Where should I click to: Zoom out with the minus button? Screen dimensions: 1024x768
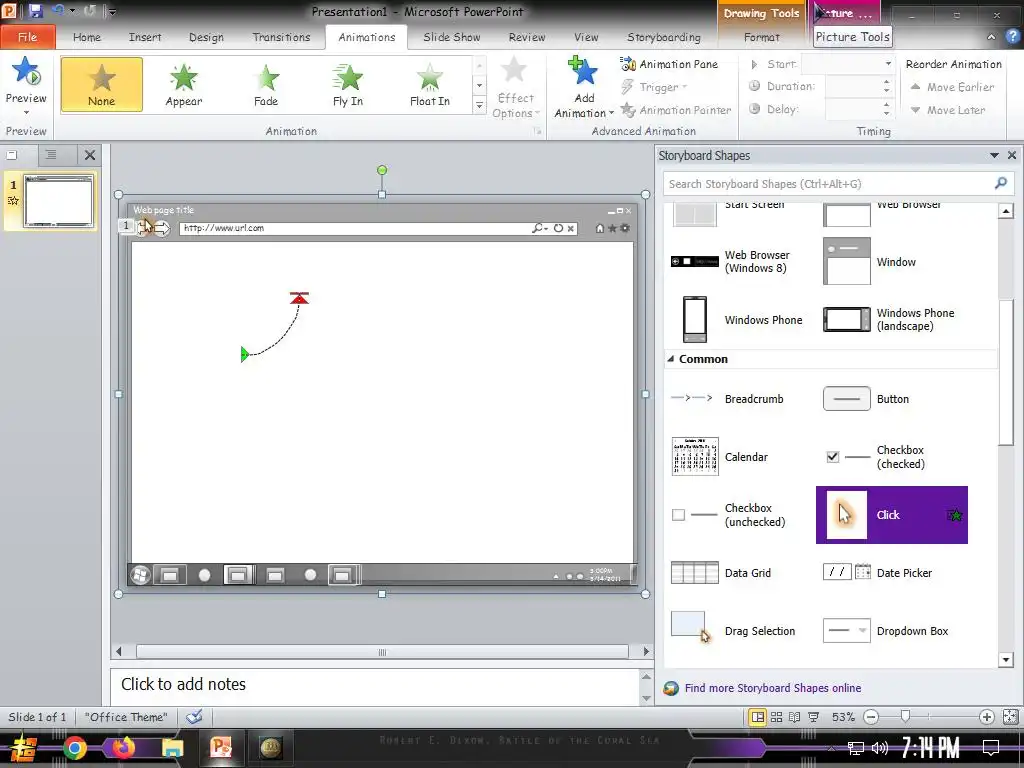coord(871,716)
